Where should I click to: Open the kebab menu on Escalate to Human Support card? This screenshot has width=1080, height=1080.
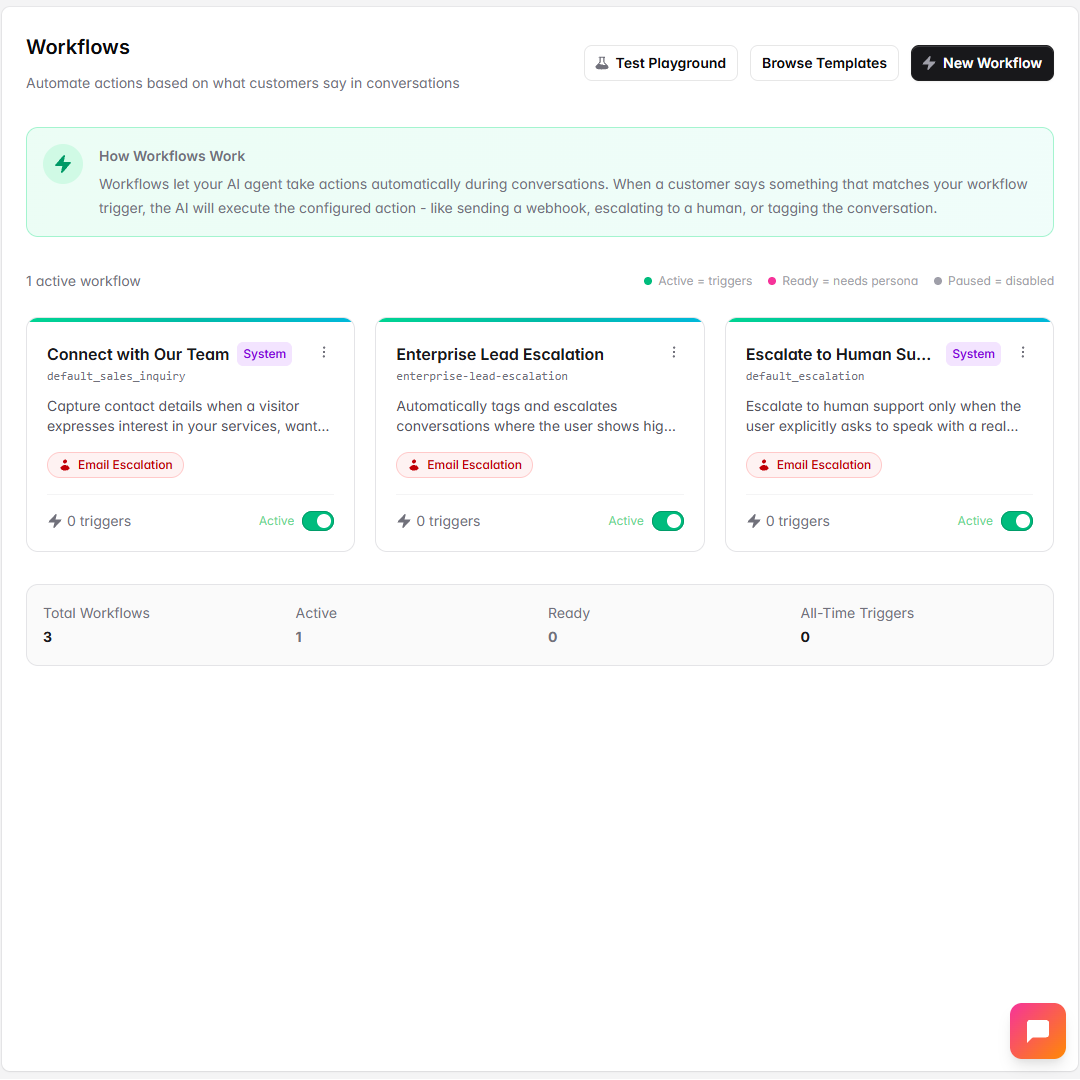pyautogui.click(x=1022, y=352)
